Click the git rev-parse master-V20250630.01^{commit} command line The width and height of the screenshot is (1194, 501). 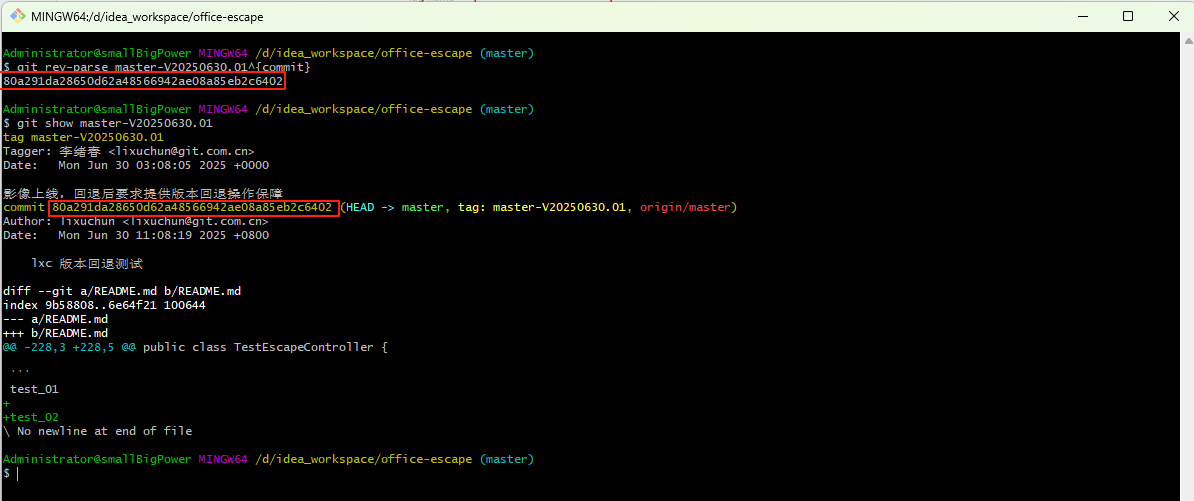coord(156,68)
